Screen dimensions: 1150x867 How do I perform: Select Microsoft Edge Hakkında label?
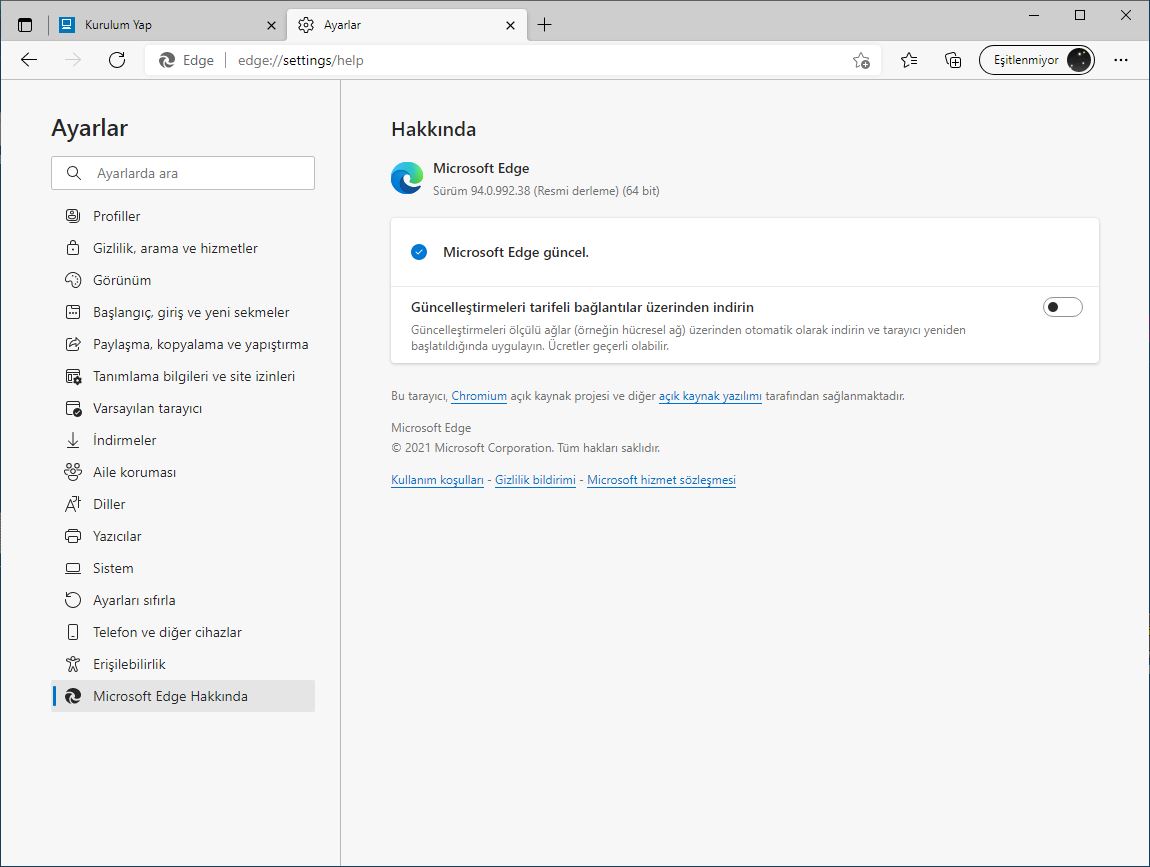click(x=170, y=696)
